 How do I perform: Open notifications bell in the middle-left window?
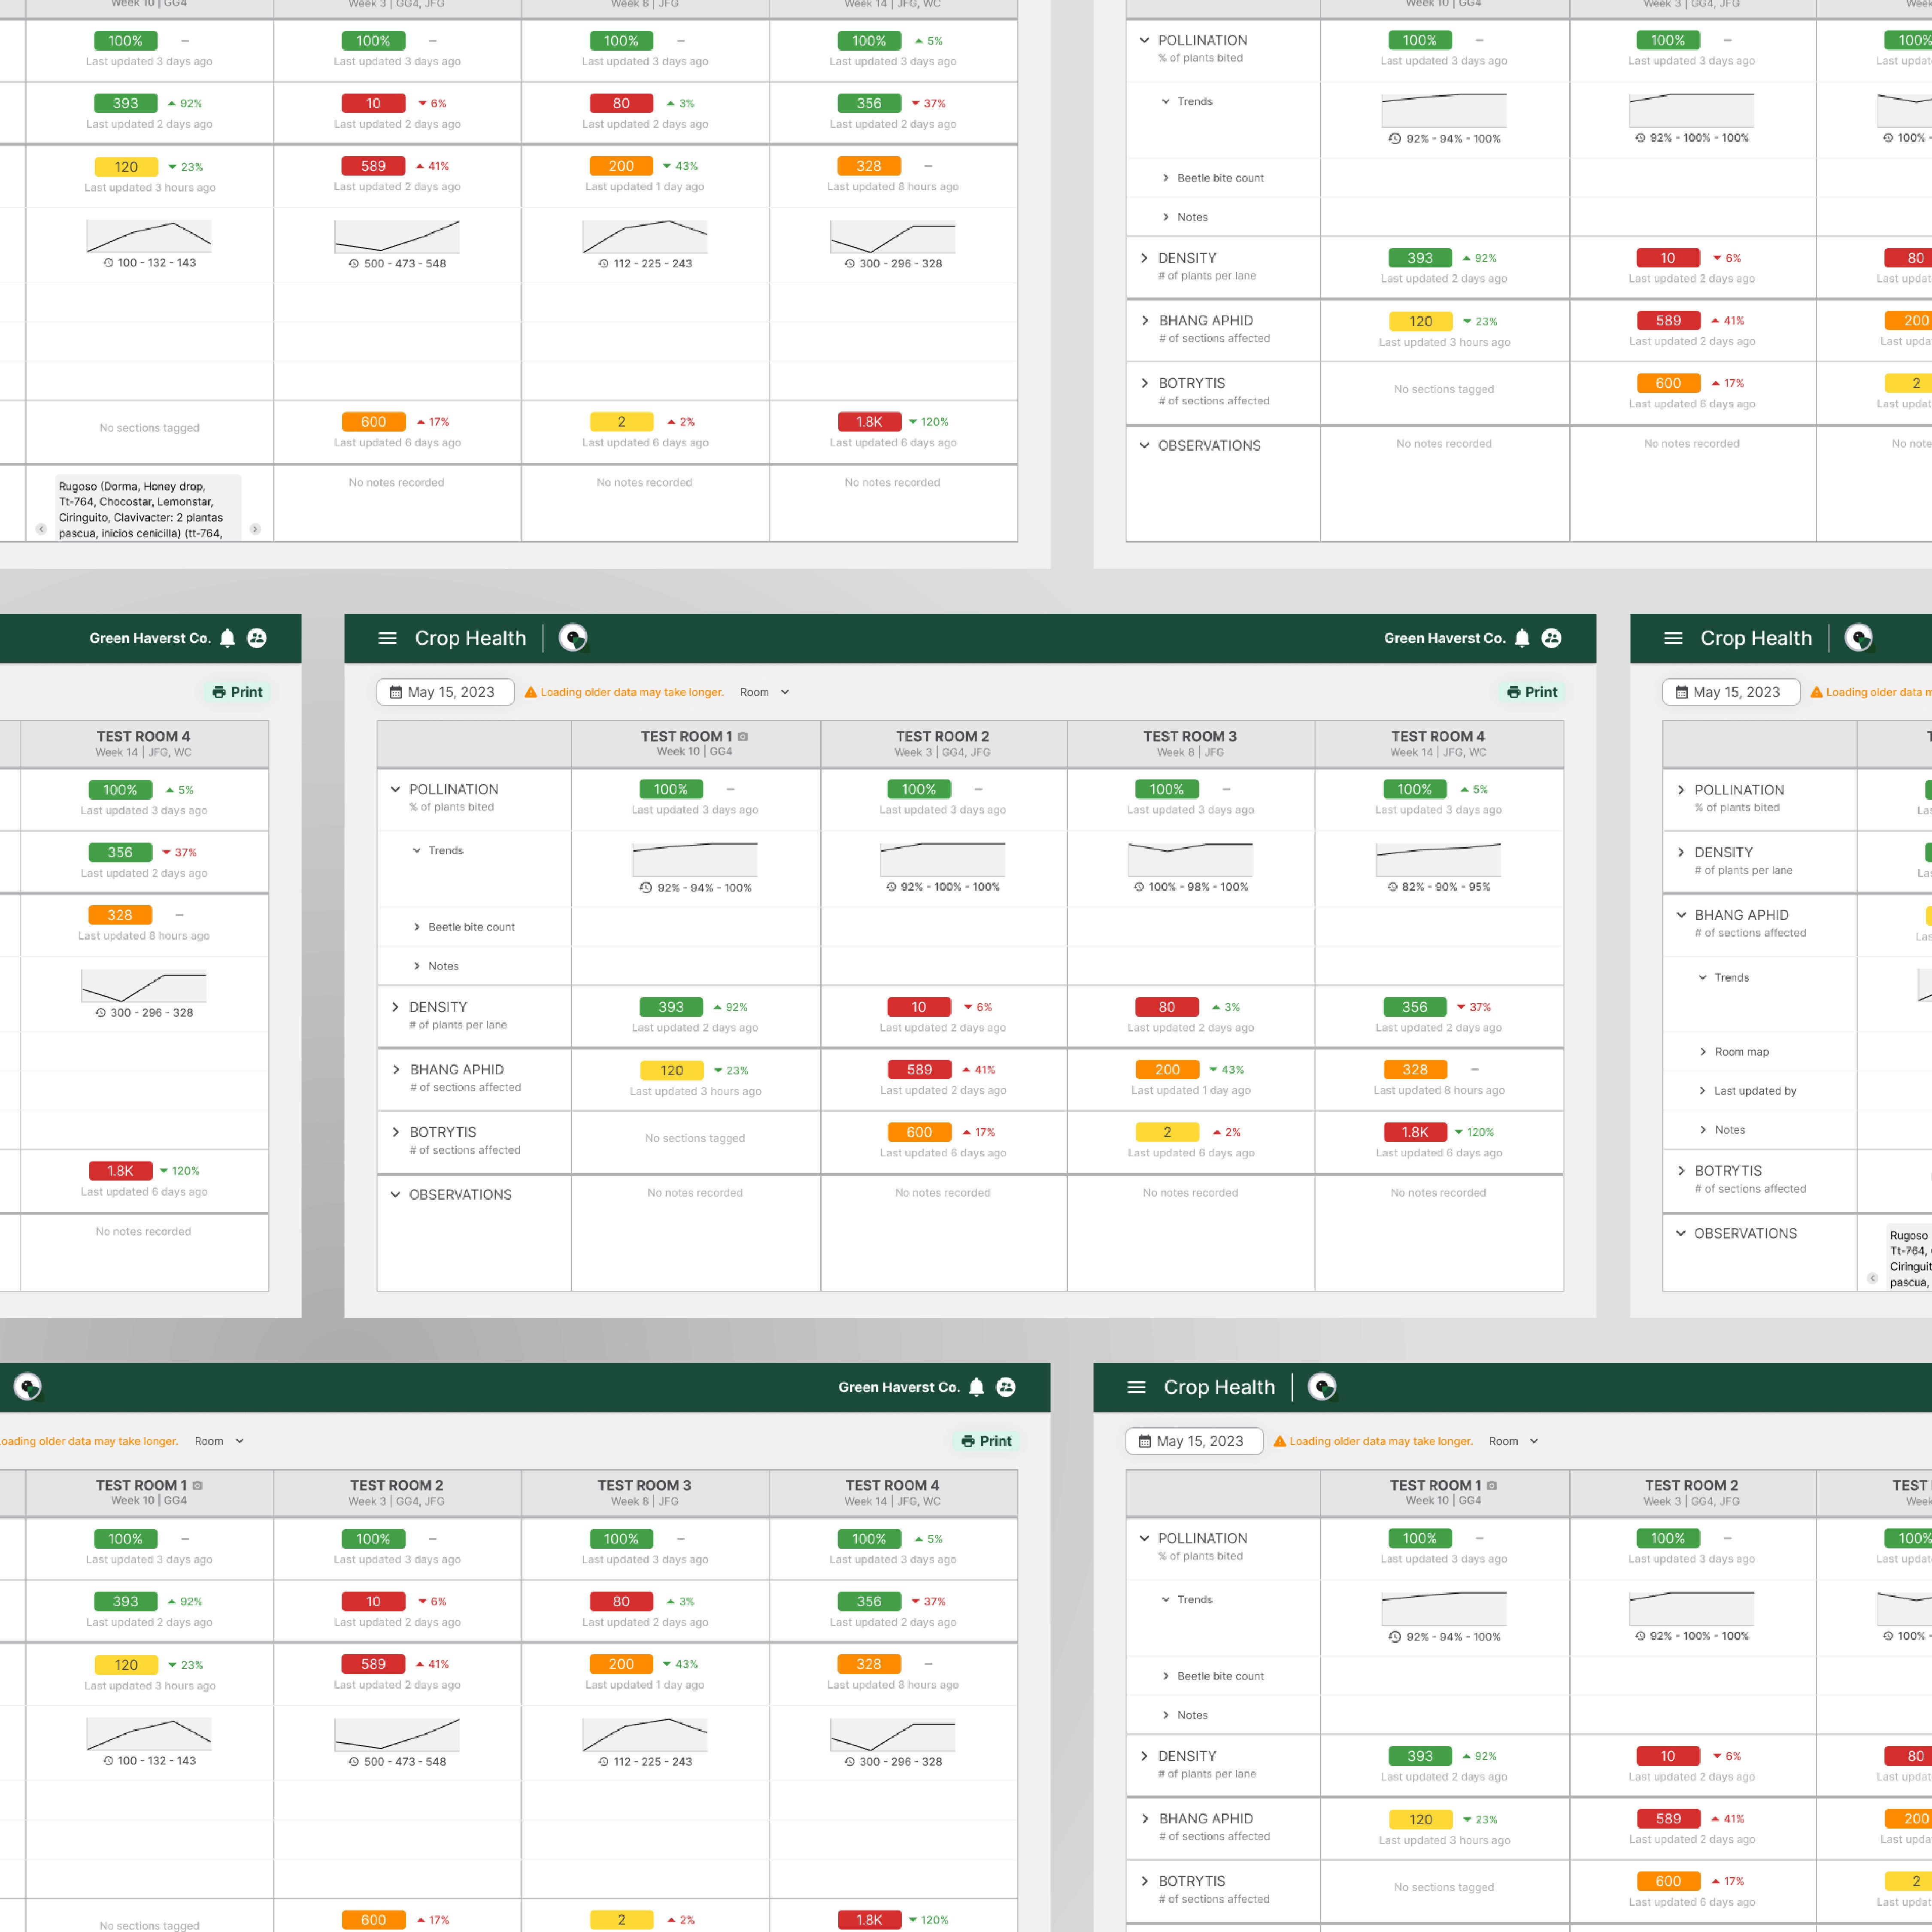(x=227, y=638)
